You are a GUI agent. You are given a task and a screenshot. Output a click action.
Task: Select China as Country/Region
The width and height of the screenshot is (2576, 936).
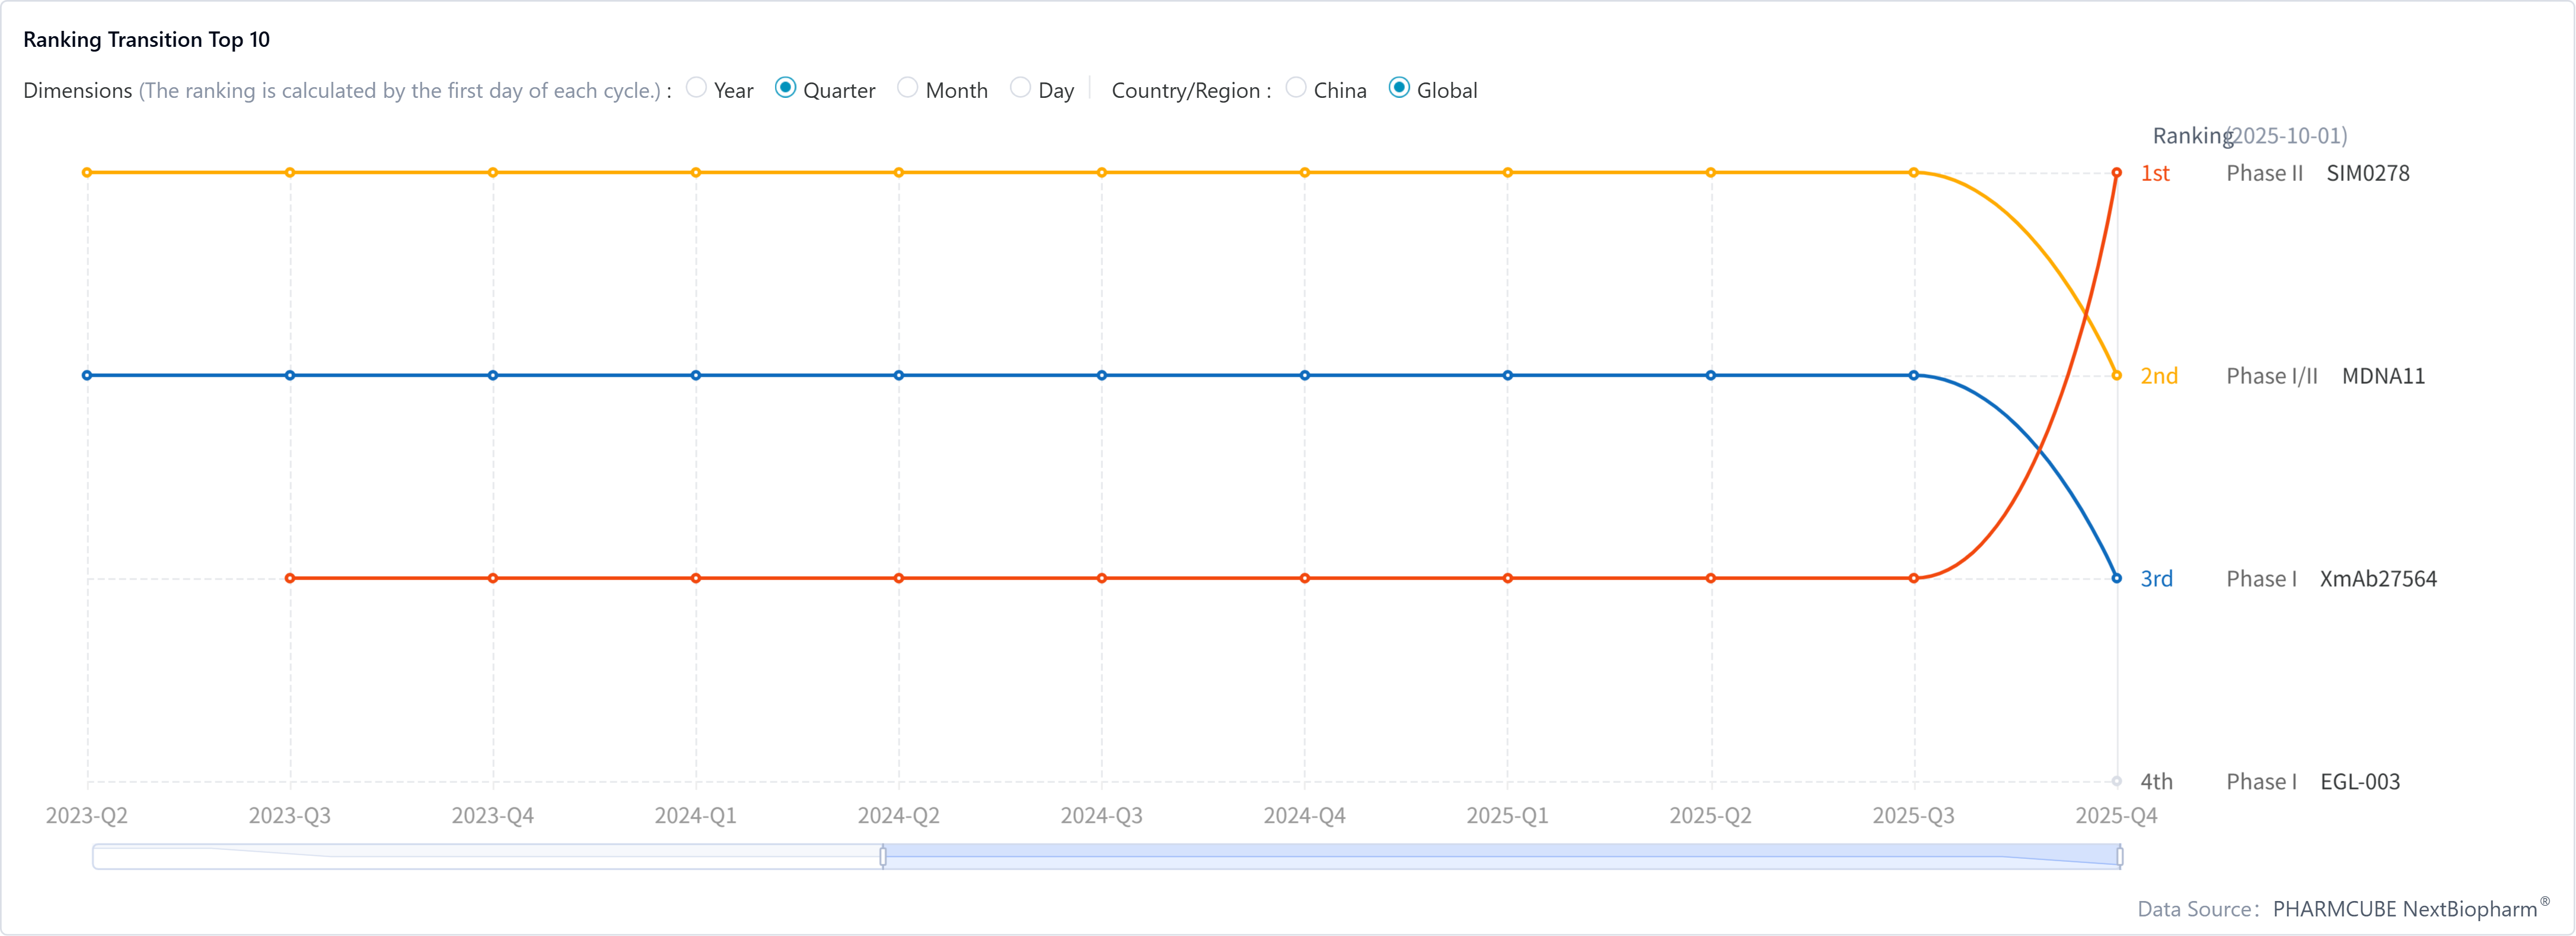point(1295,88)
